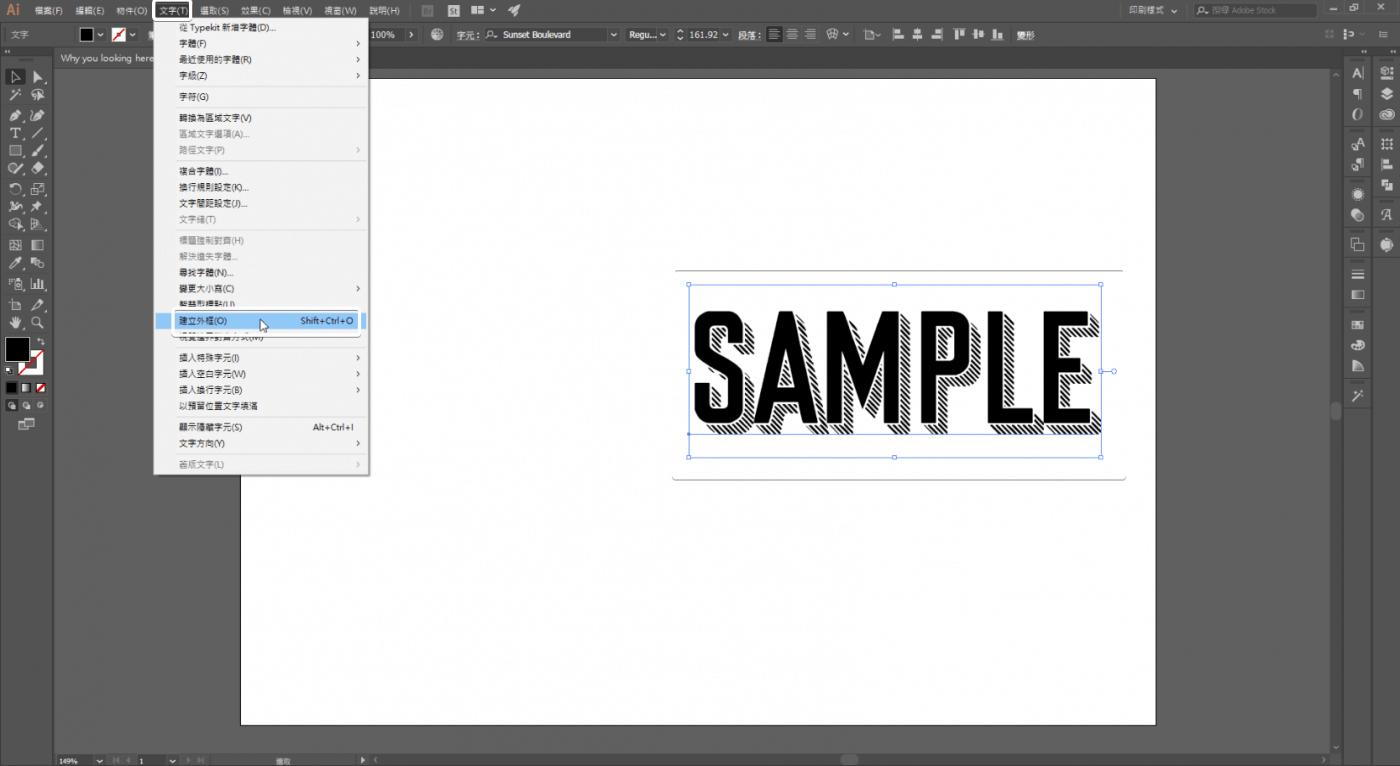
Task: Open the Paragraph panel icon in the dock
Action: pos(1357,94)
